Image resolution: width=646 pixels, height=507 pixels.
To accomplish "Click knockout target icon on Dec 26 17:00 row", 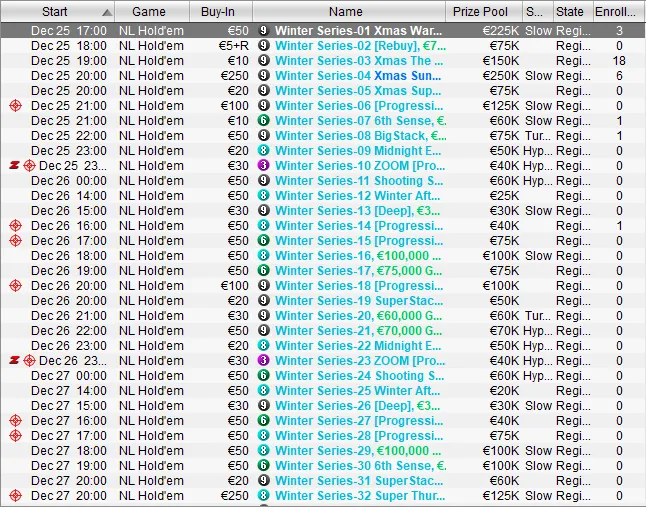I will pyautogui.click(x=16, y=241).
